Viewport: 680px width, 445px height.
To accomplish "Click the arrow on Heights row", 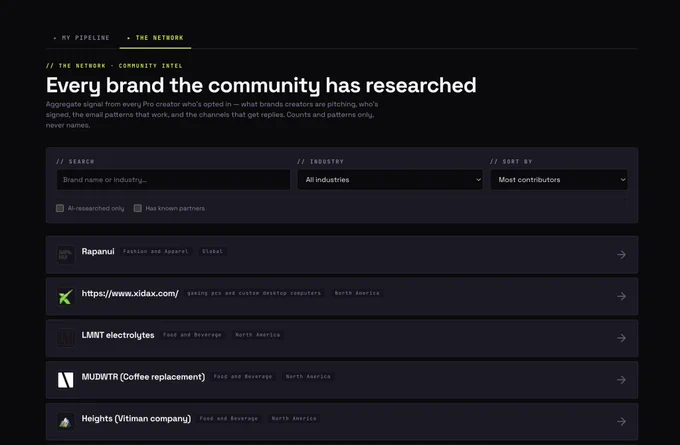I will click(x=621, y=422).
